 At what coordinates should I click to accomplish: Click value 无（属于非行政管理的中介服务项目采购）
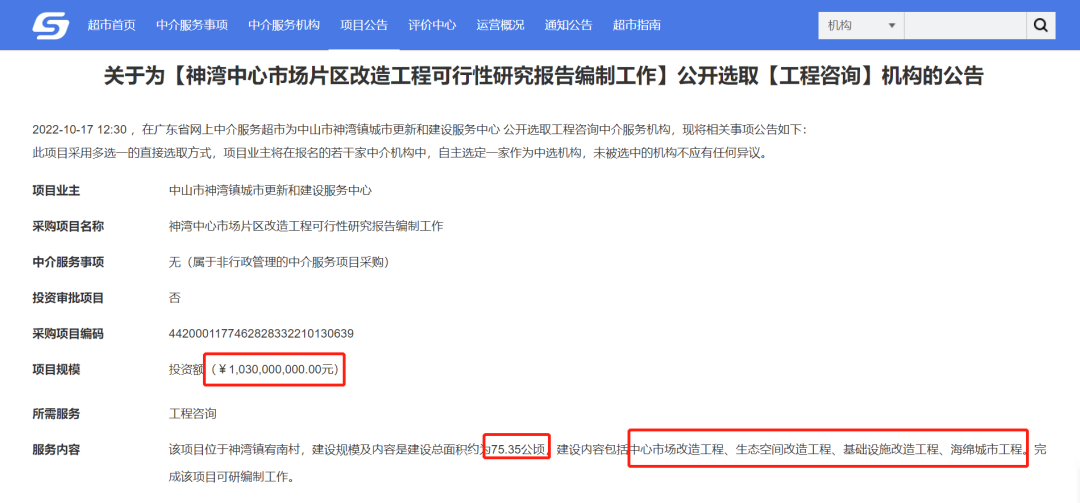[279, 263]
